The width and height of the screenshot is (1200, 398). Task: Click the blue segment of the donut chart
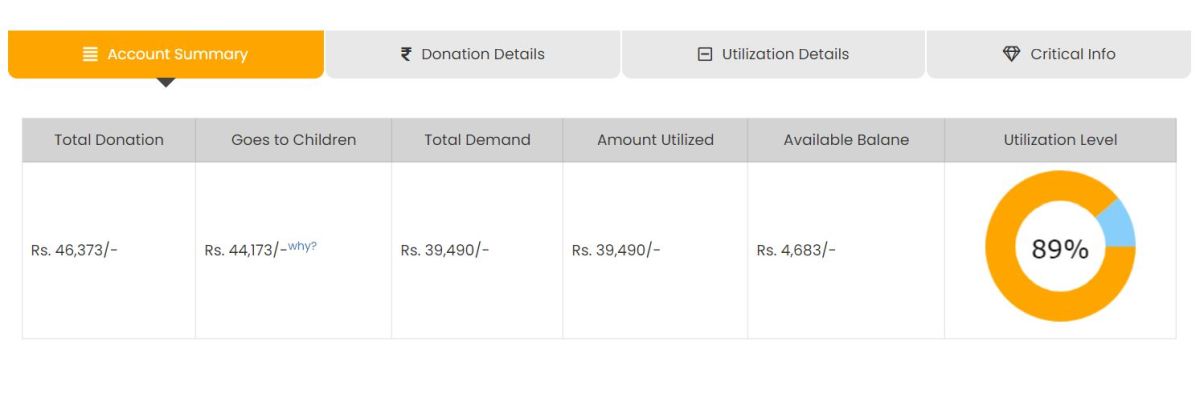click(1118, 222)
